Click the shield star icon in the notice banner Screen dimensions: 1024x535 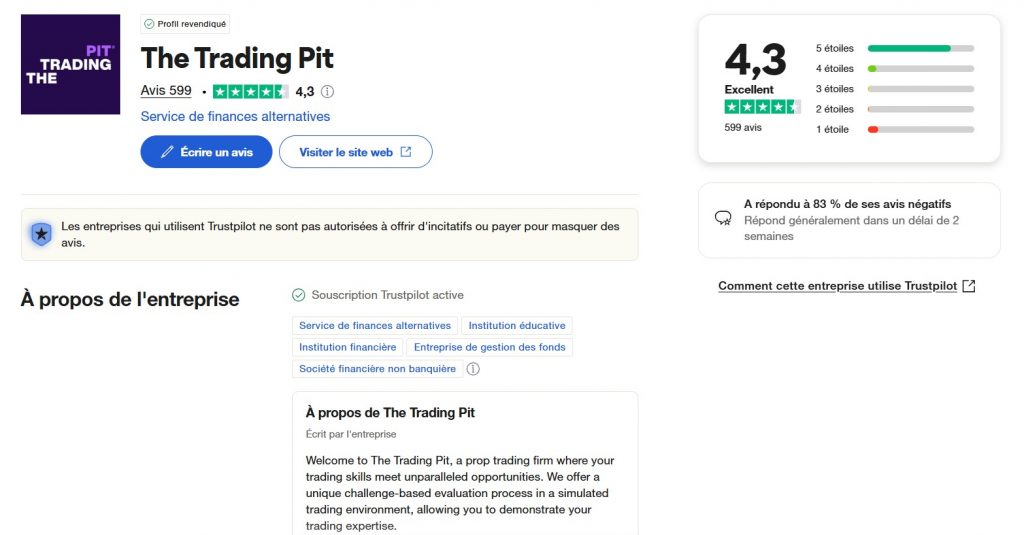pyautogui.click(x=41, y=234)
